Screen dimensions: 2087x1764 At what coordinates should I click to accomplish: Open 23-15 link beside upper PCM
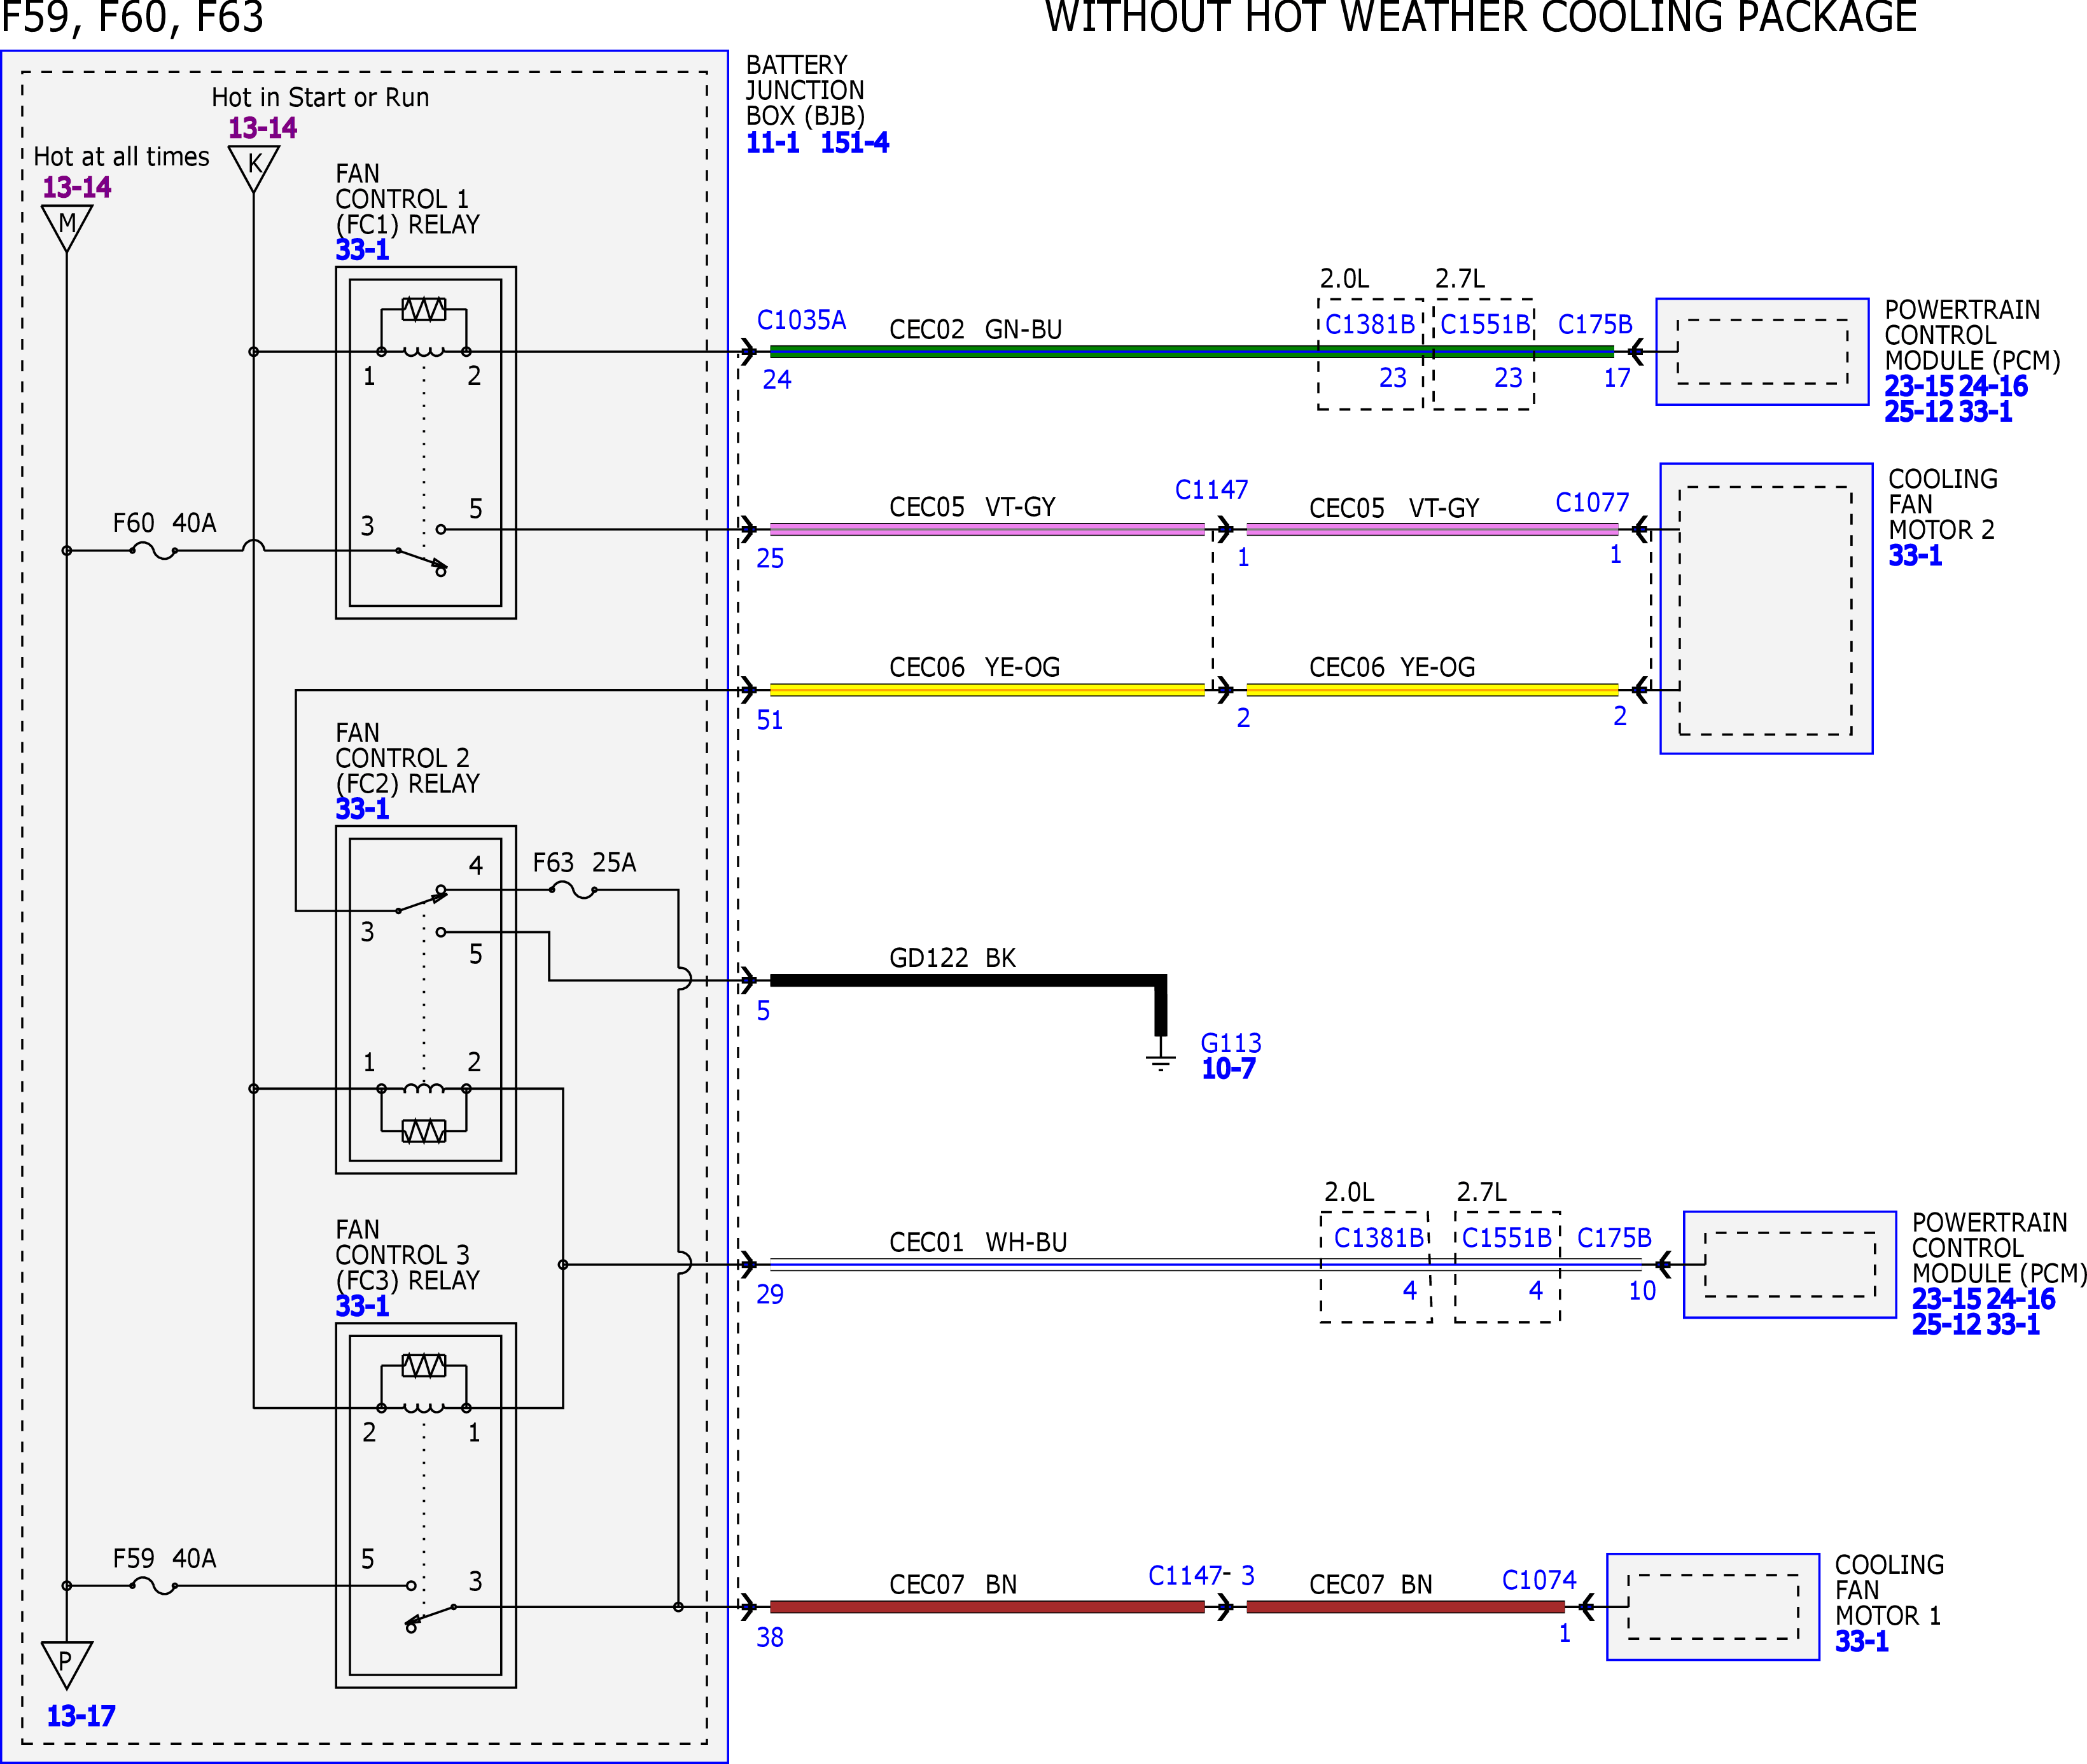[x=1919, y=386]
